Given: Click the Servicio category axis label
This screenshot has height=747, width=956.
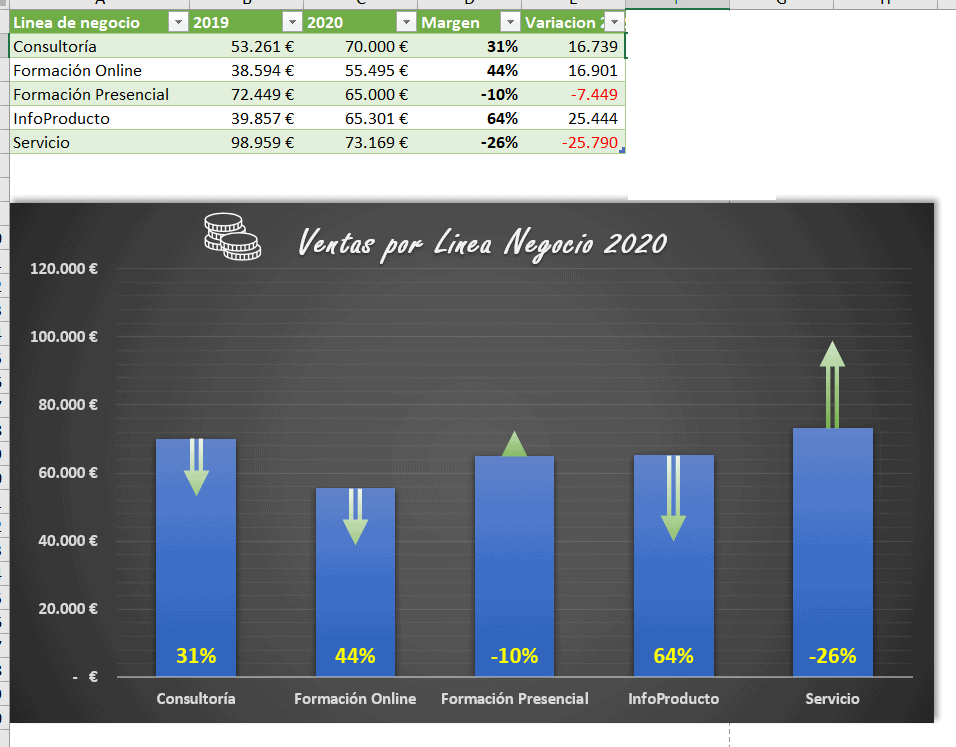Looking at the screenshot, I should point(833,699).
